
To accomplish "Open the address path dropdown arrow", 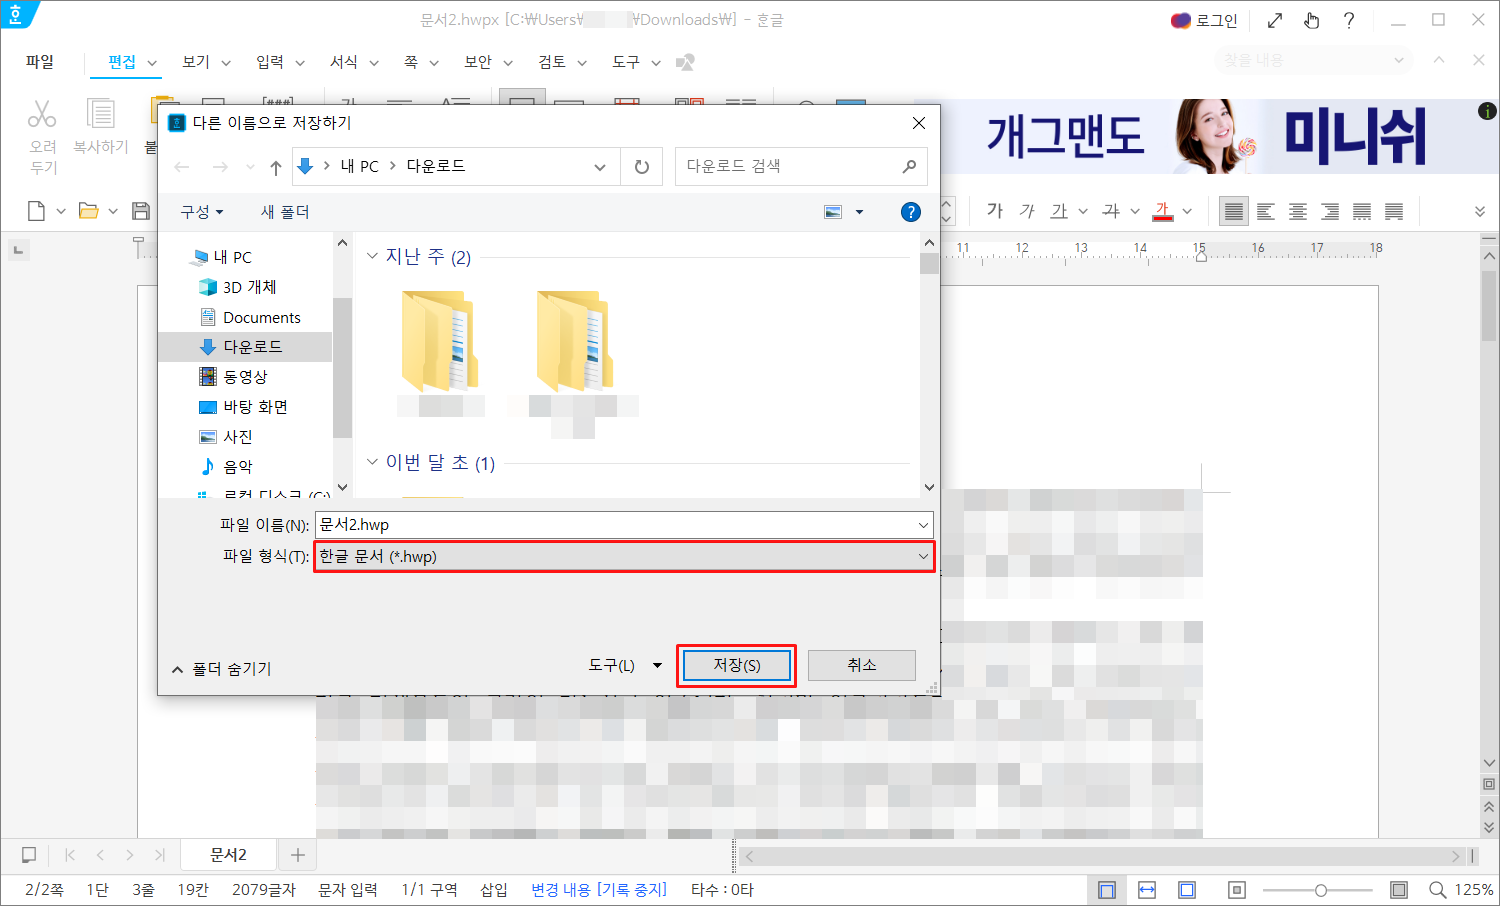I will [x=600, y=167].
